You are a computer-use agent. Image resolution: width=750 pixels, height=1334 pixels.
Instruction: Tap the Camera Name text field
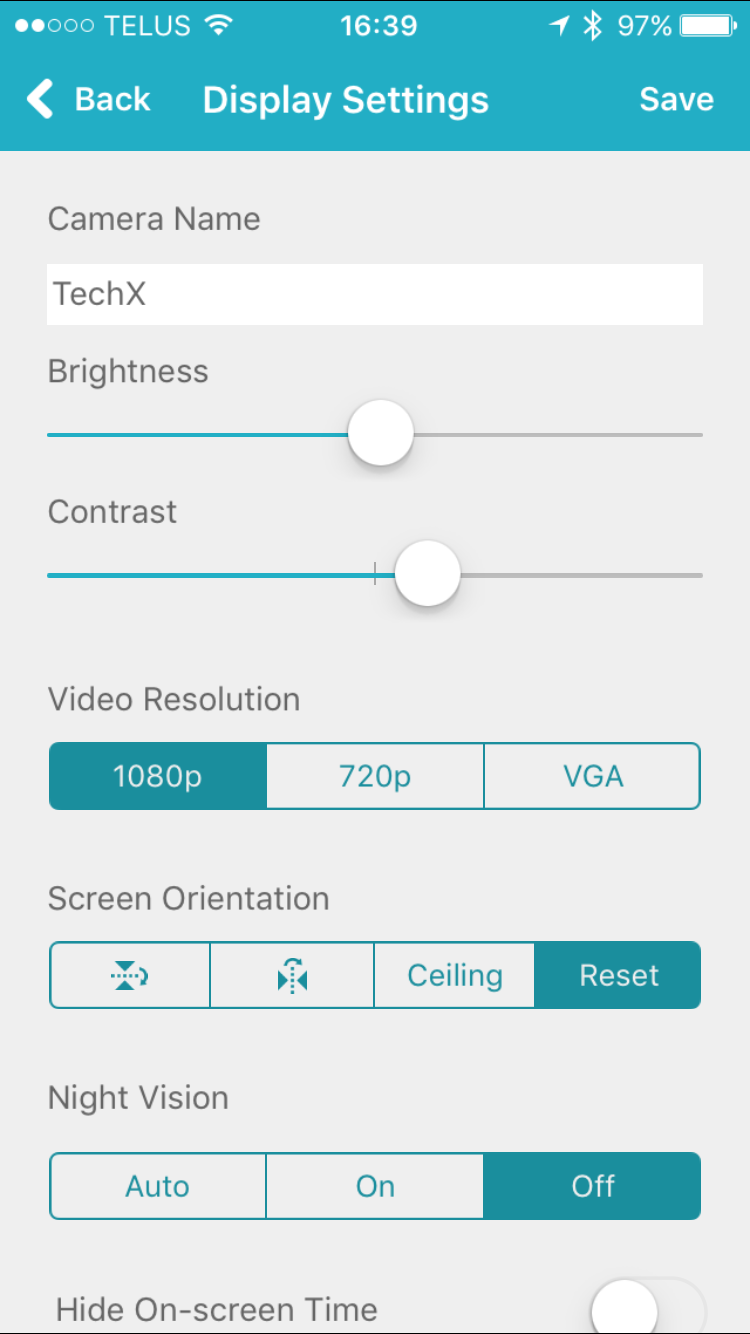tap(375, 294)
